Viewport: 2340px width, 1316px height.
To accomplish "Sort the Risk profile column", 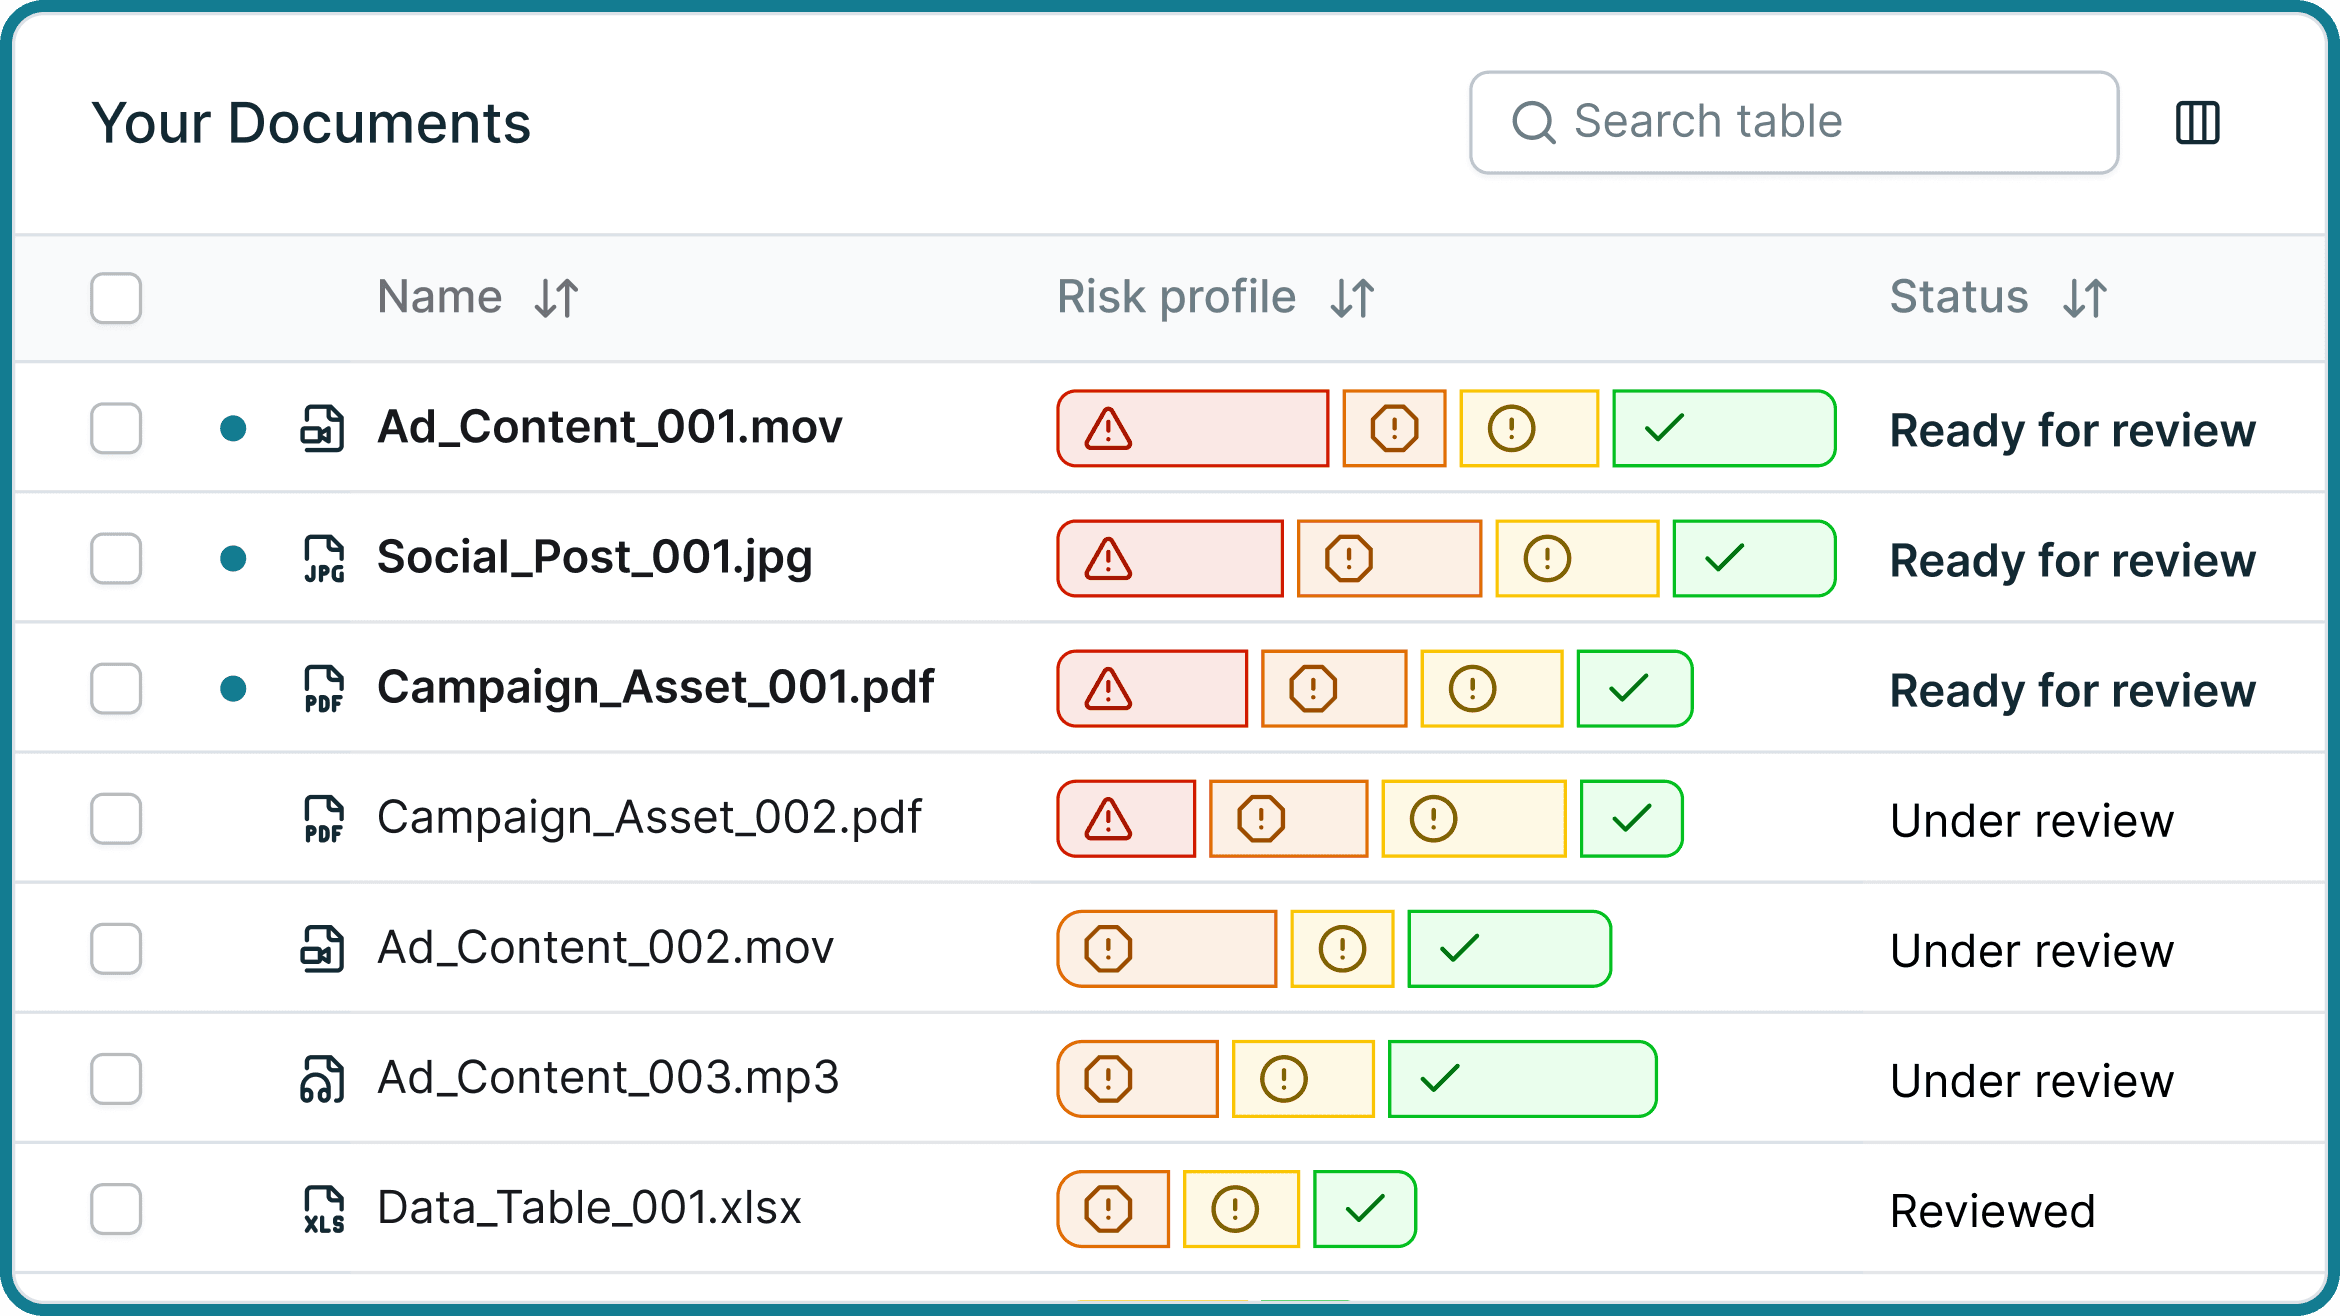I will pos(1352,298).
